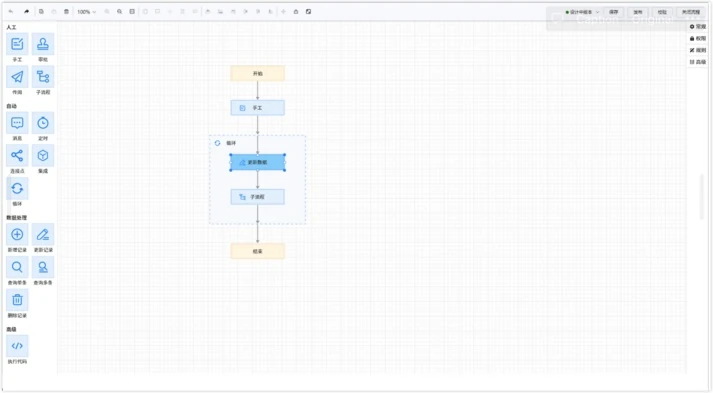Select the 手工 manual task node in palette

[17, 44]
